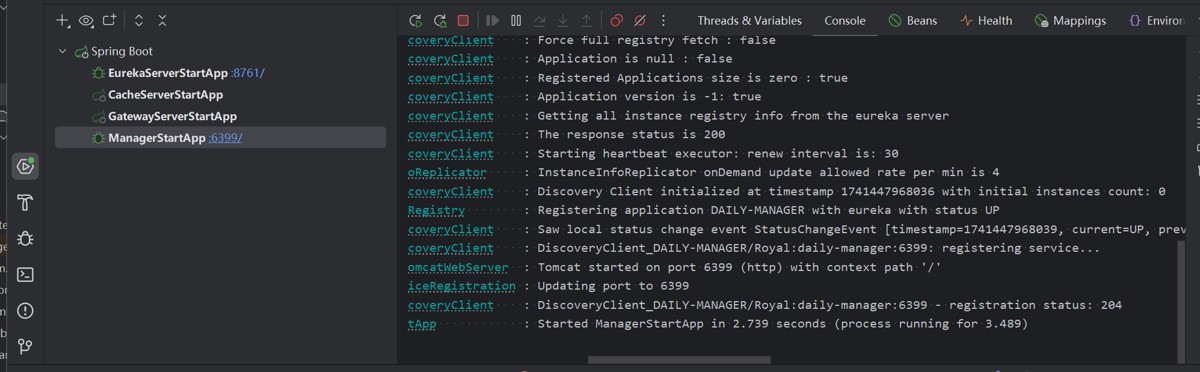
Task: Open the Git version control tool window
Action: (x=25, y=346)
